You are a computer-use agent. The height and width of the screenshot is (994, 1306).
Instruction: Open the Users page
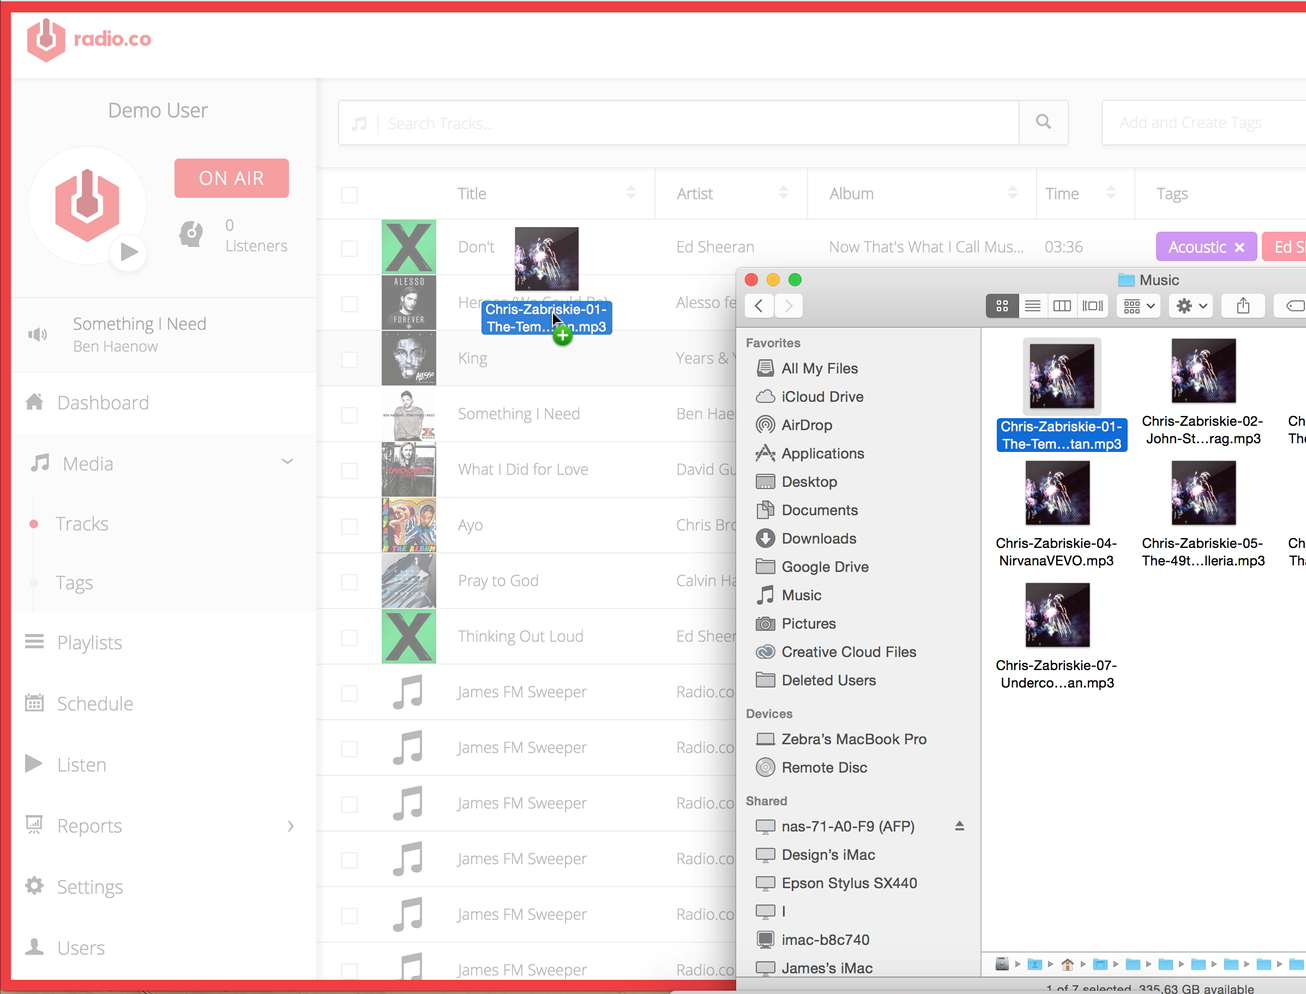tap(80, 947)
